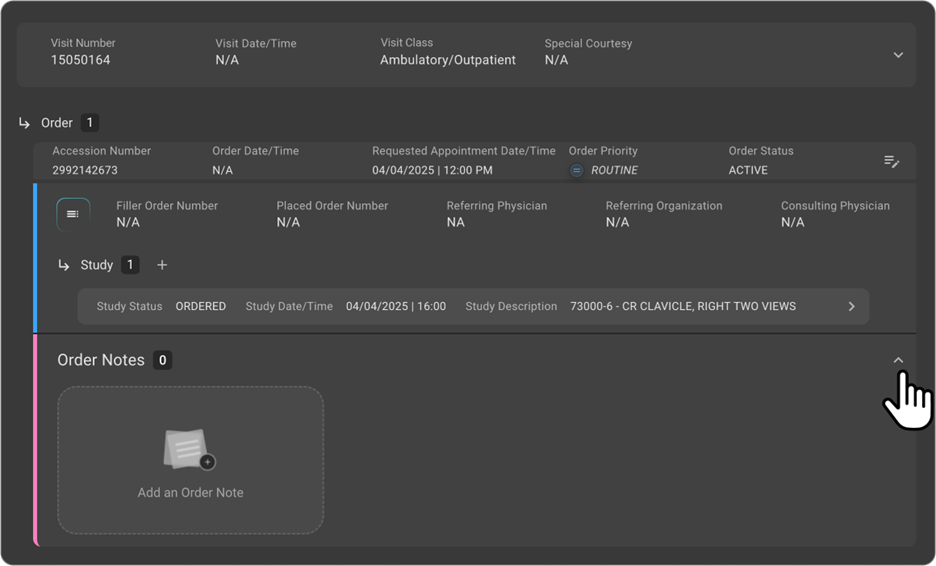
Task: Click the Study count badge
Action: pos(129,265)
